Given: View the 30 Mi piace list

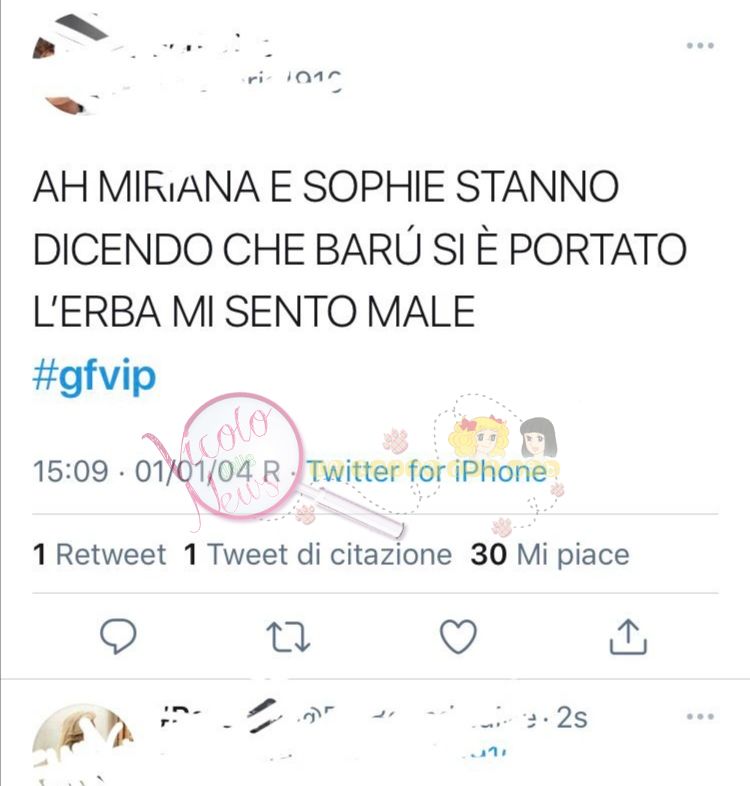Looking at the screenshot, I should pyautogui.click(x=550, y=554).
